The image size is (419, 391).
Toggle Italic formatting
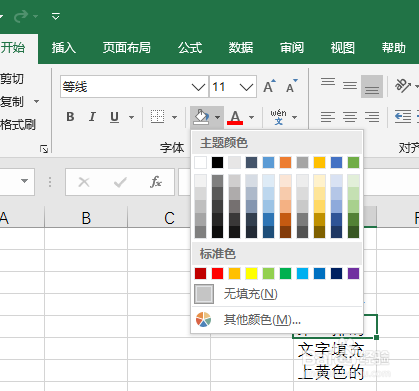[92, 117]
